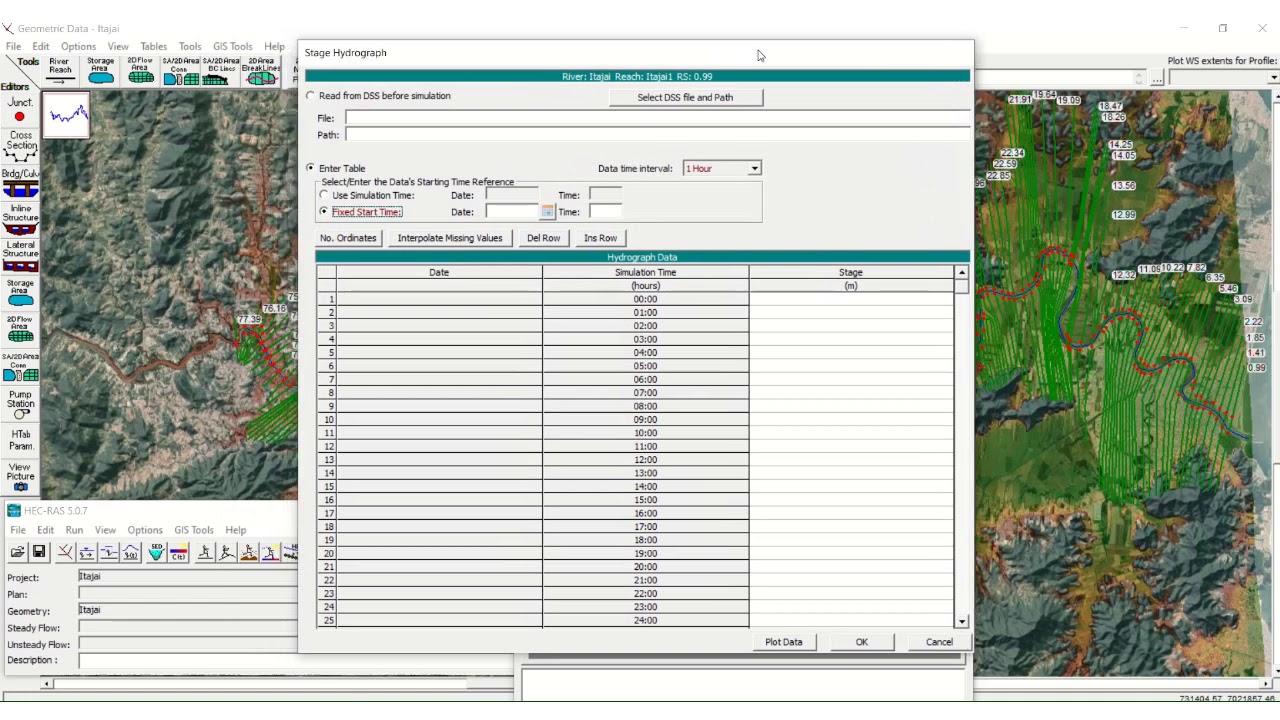This screenshot has width=1280, height=720.
Task: Open the water quality C(t) icon in HEC-RAS
Action: click(179, 552)
